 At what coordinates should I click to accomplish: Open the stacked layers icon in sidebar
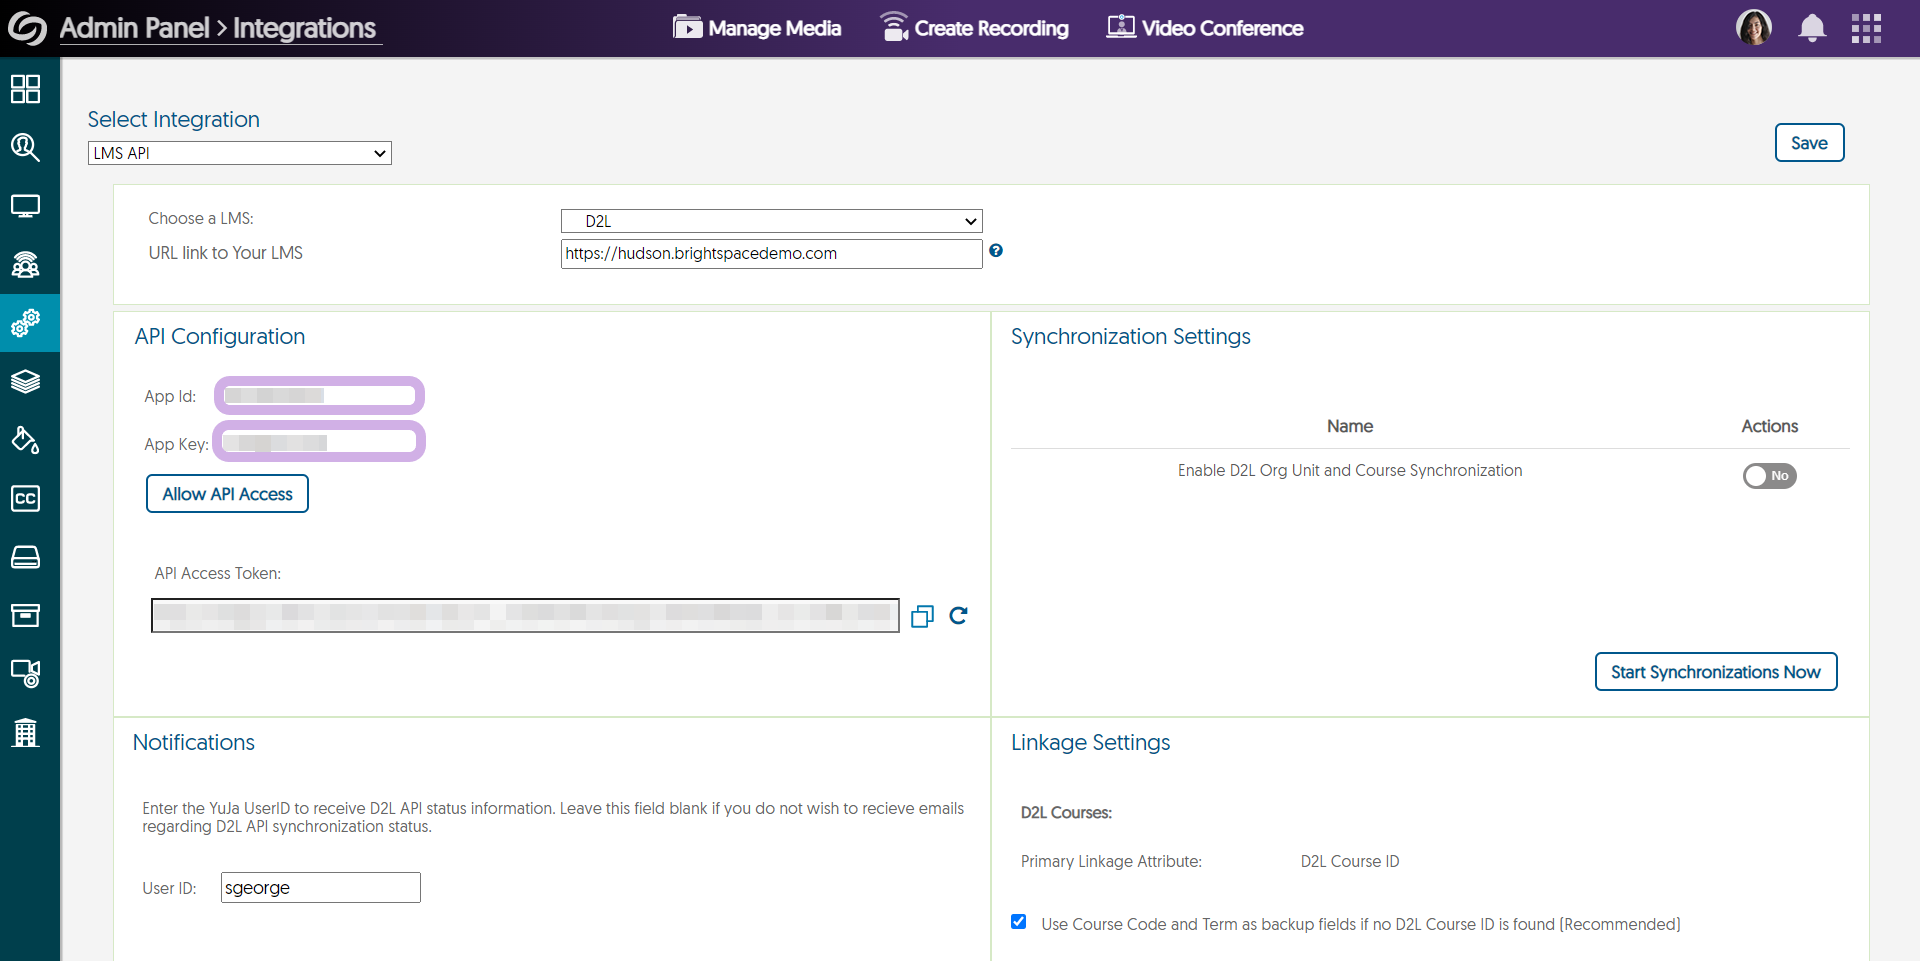tap(25, 382)
